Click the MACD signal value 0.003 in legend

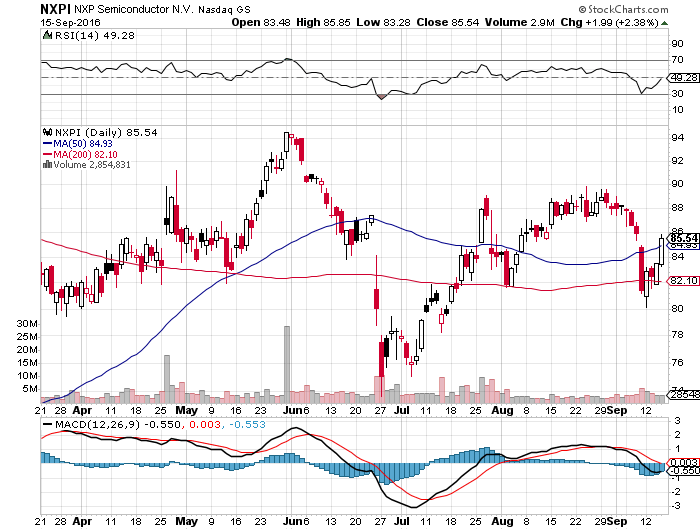(x=204, y=424)
